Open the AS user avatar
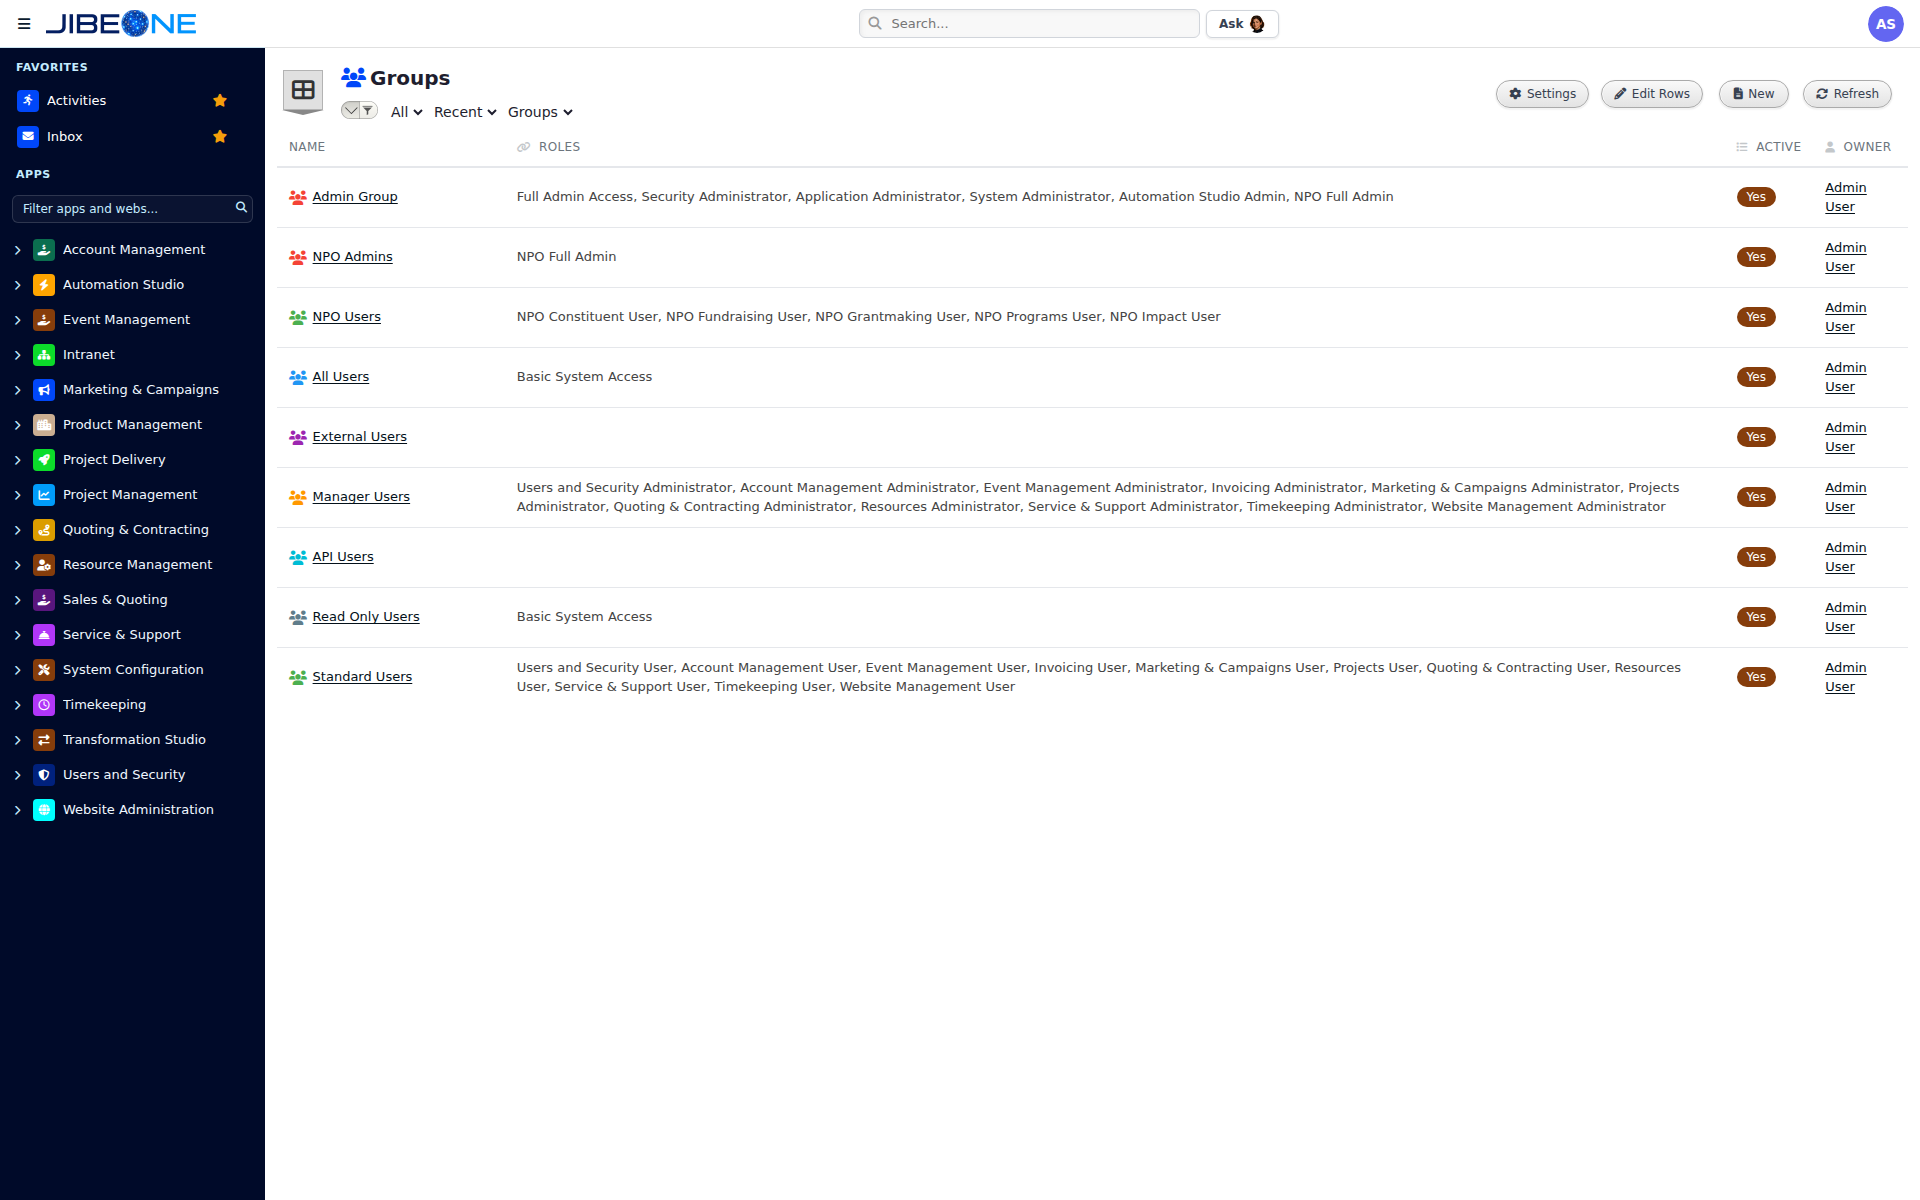 [x=1885, y=24]
